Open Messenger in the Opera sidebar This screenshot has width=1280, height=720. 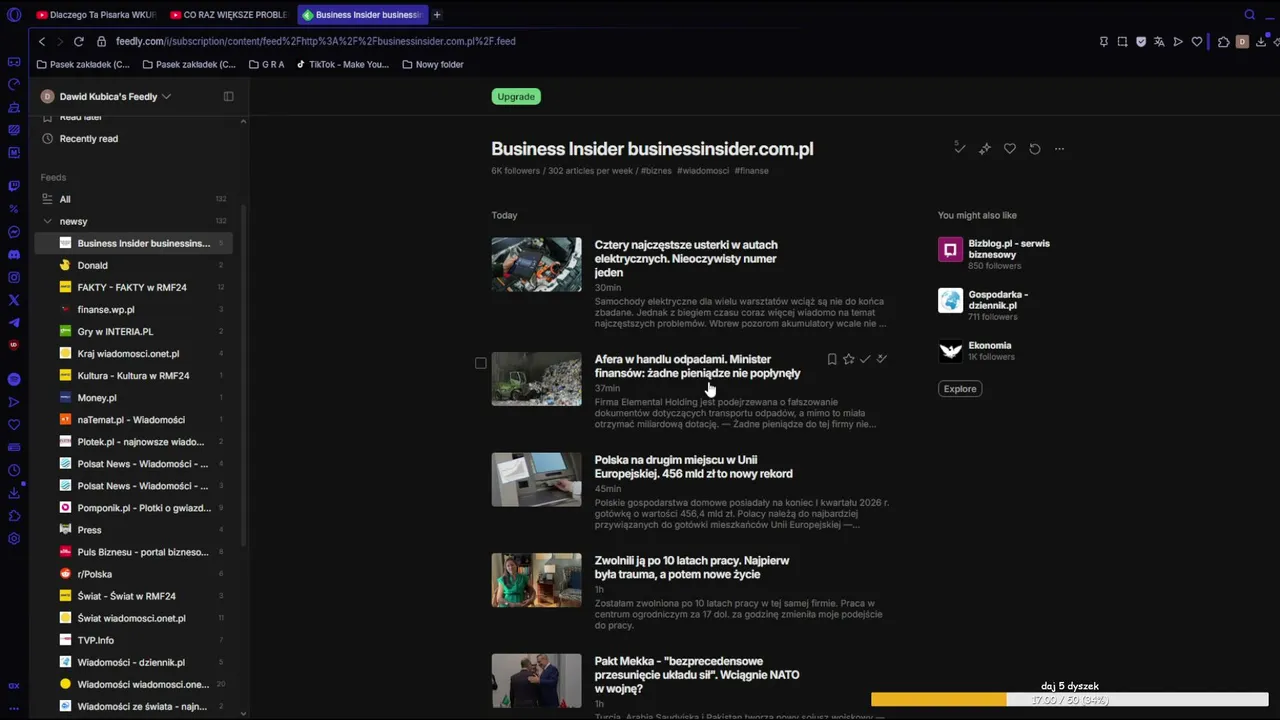click(14, 232)
